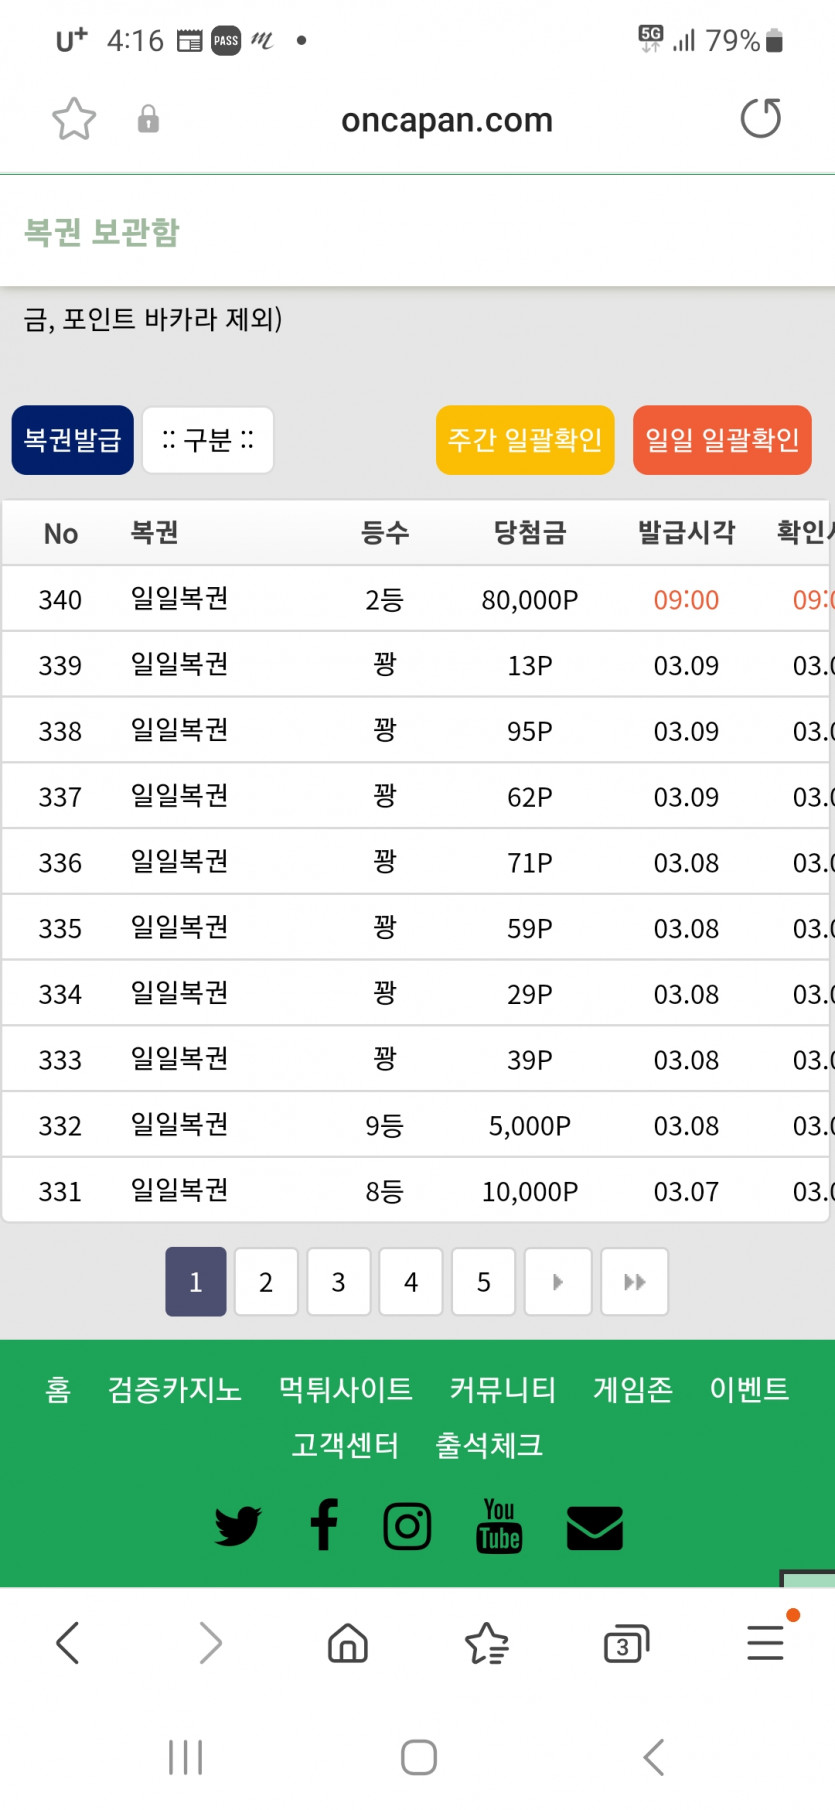Open the email envelope icon in the footer

pyautogui.click(x=595, y=1528)
